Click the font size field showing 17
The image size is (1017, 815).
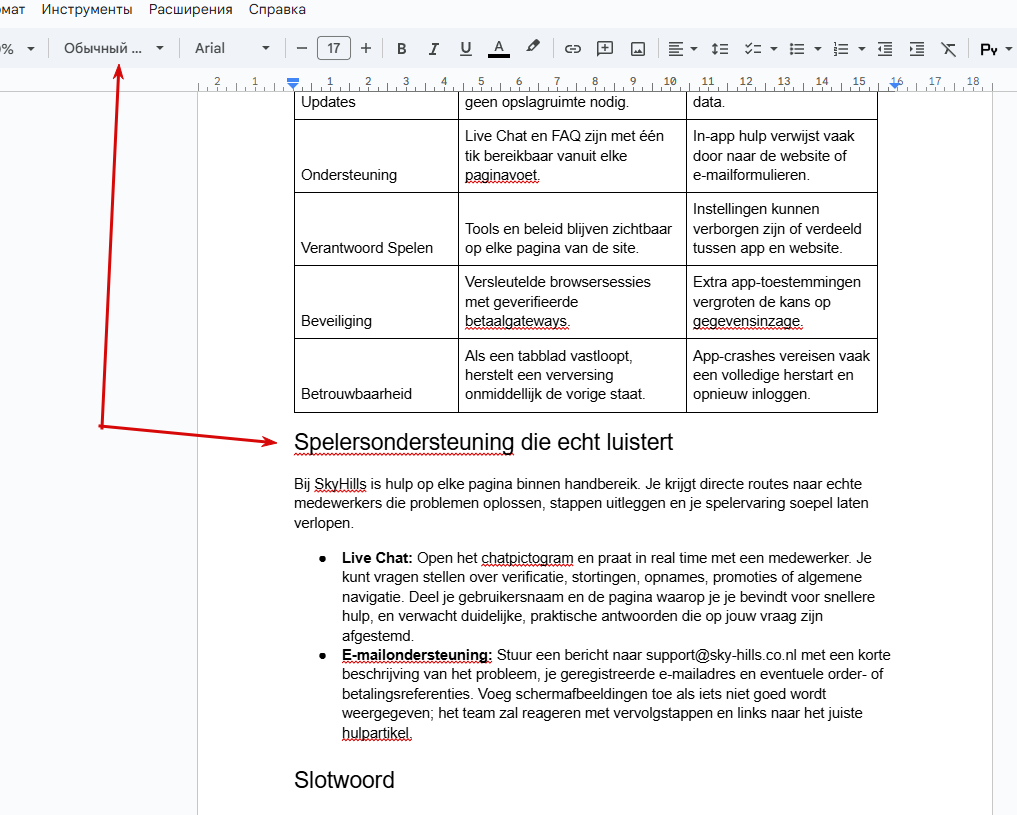point(334,49)
